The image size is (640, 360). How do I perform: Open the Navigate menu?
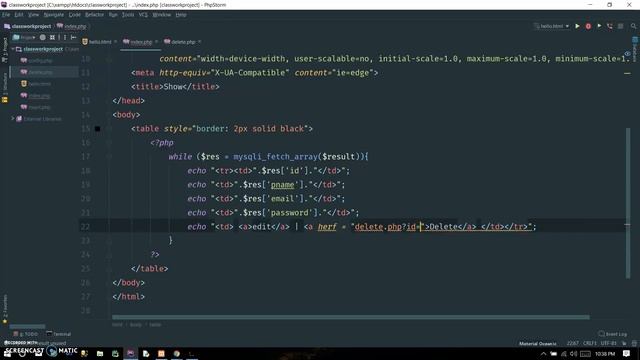coord(53,15)
